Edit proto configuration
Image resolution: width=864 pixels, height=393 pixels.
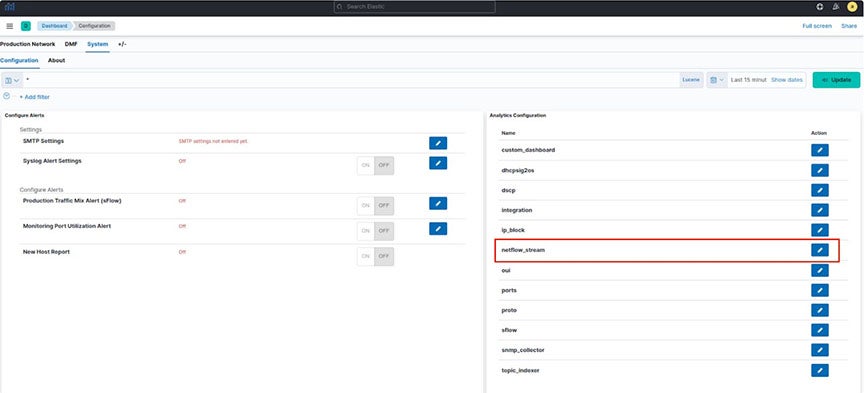coord(819,310)
